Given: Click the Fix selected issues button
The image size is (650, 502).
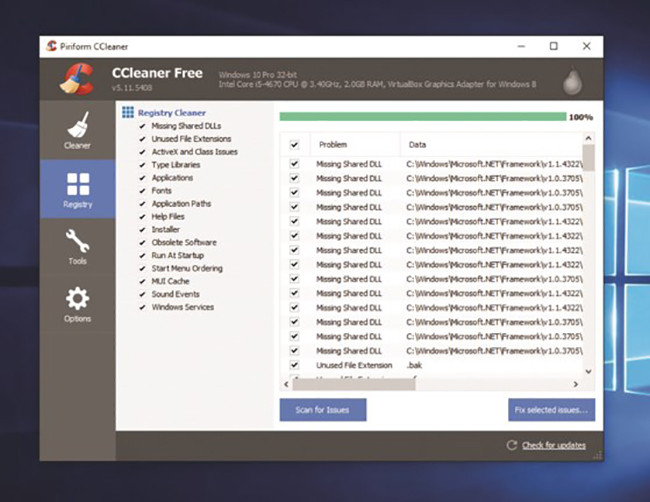Looking at the screenshot, I should pyautogui.click(x=551, y=410).
